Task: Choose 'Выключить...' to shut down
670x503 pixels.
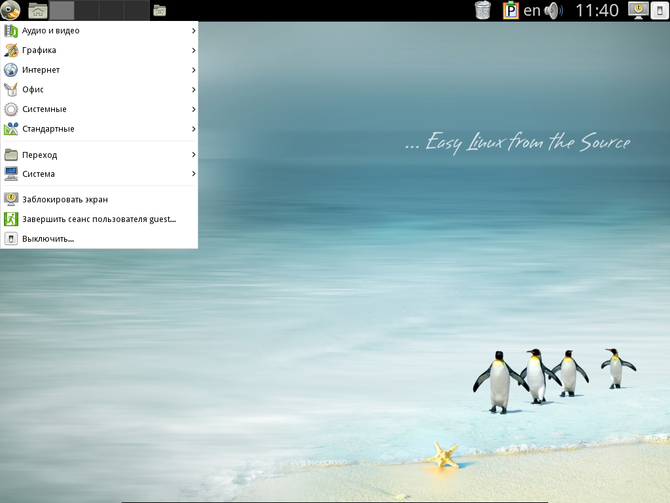Action: click(x=99, y=239)
